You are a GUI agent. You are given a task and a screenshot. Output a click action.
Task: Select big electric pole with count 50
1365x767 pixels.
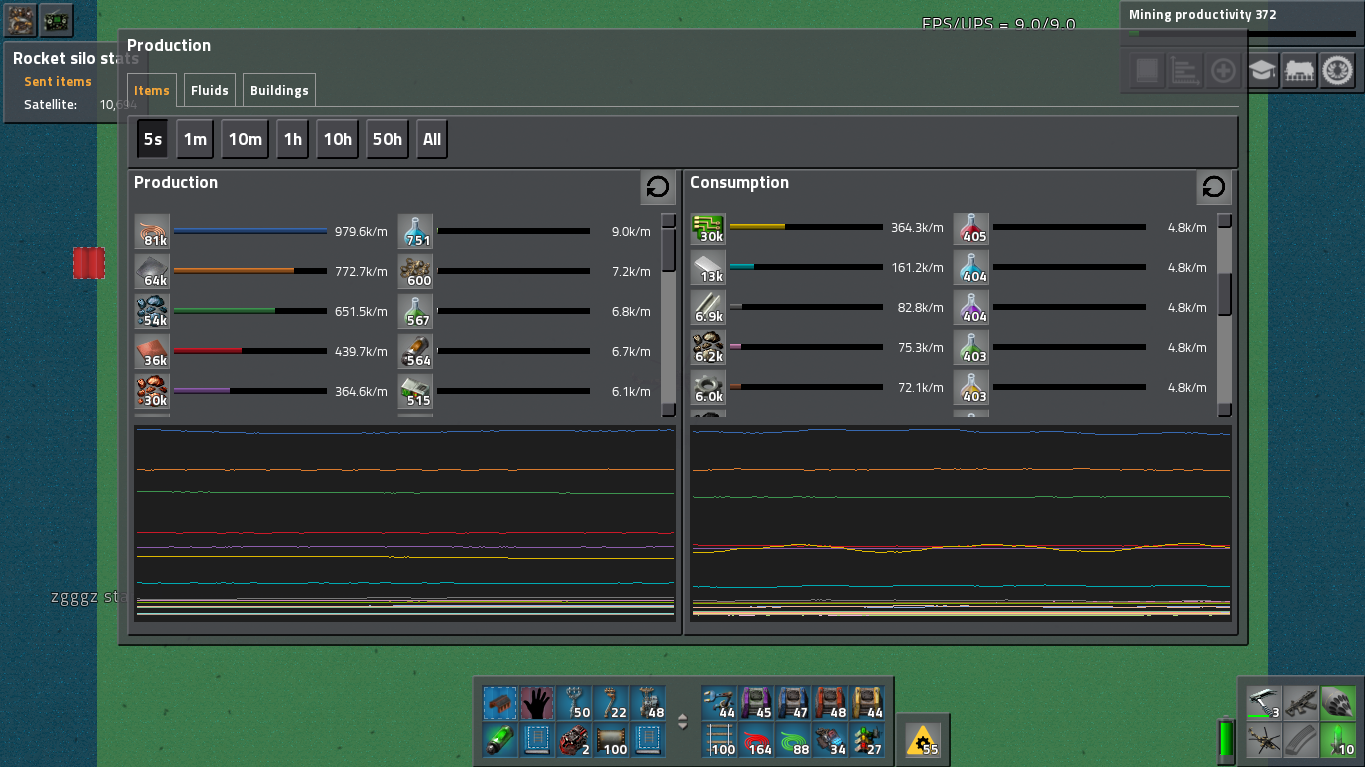(x=575, y=702)
